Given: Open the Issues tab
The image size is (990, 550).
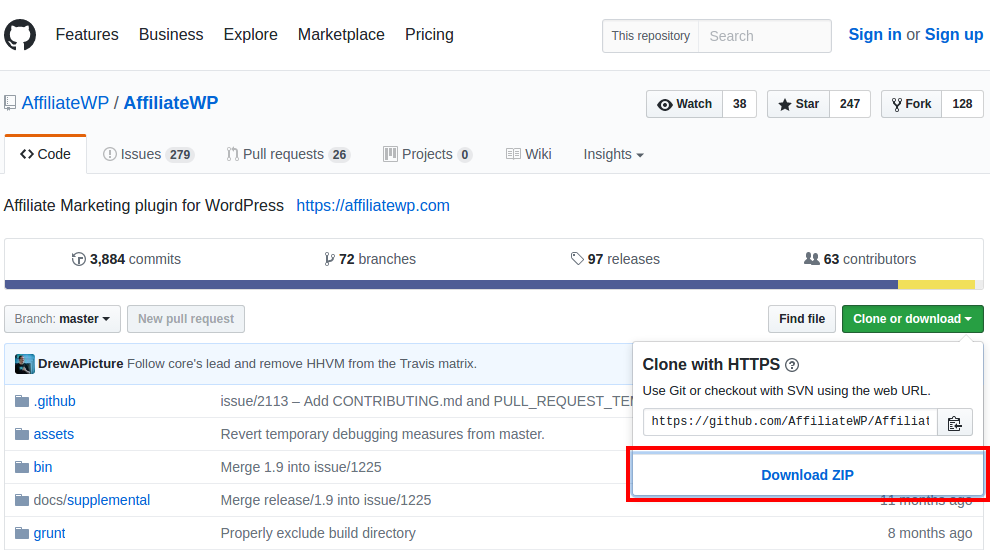Looking at the screenshot, I should (148, 154).
